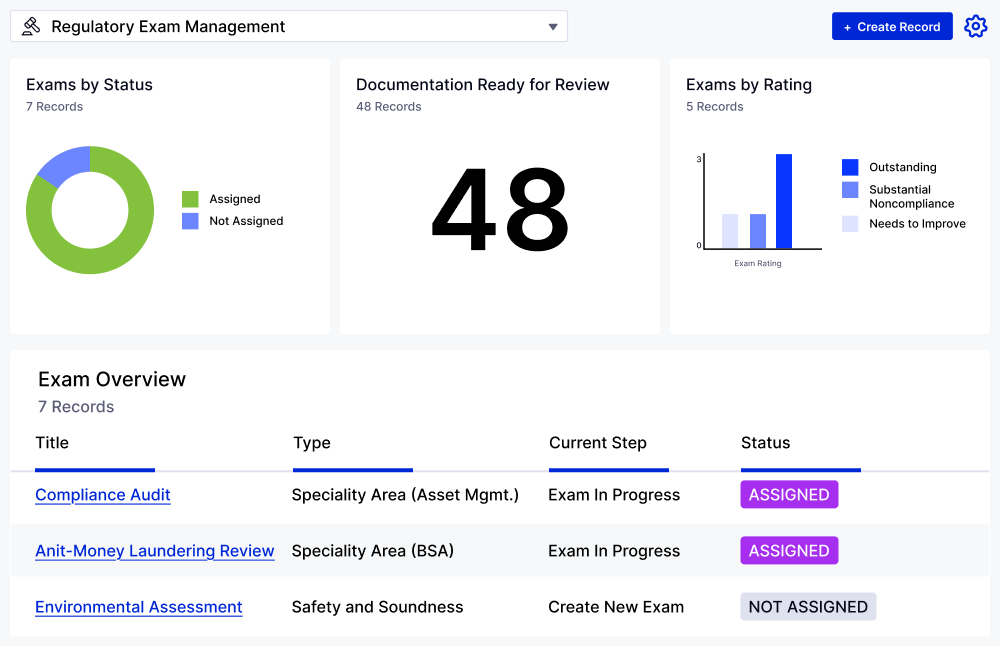Click the NOT ASSIGNED badge on Environmental Assessment
This screenshot has width=1000, height=646.
808,606
